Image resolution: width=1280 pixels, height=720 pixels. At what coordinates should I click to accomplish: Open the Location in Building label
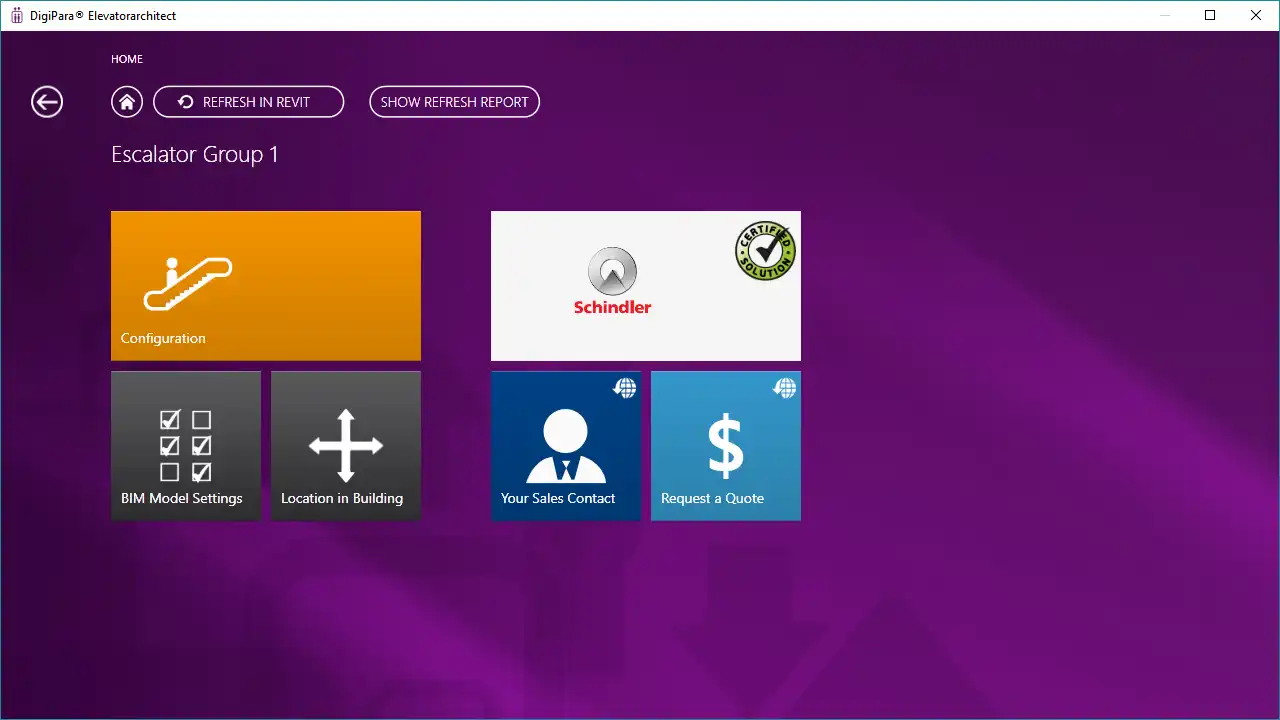coord(342,498)
